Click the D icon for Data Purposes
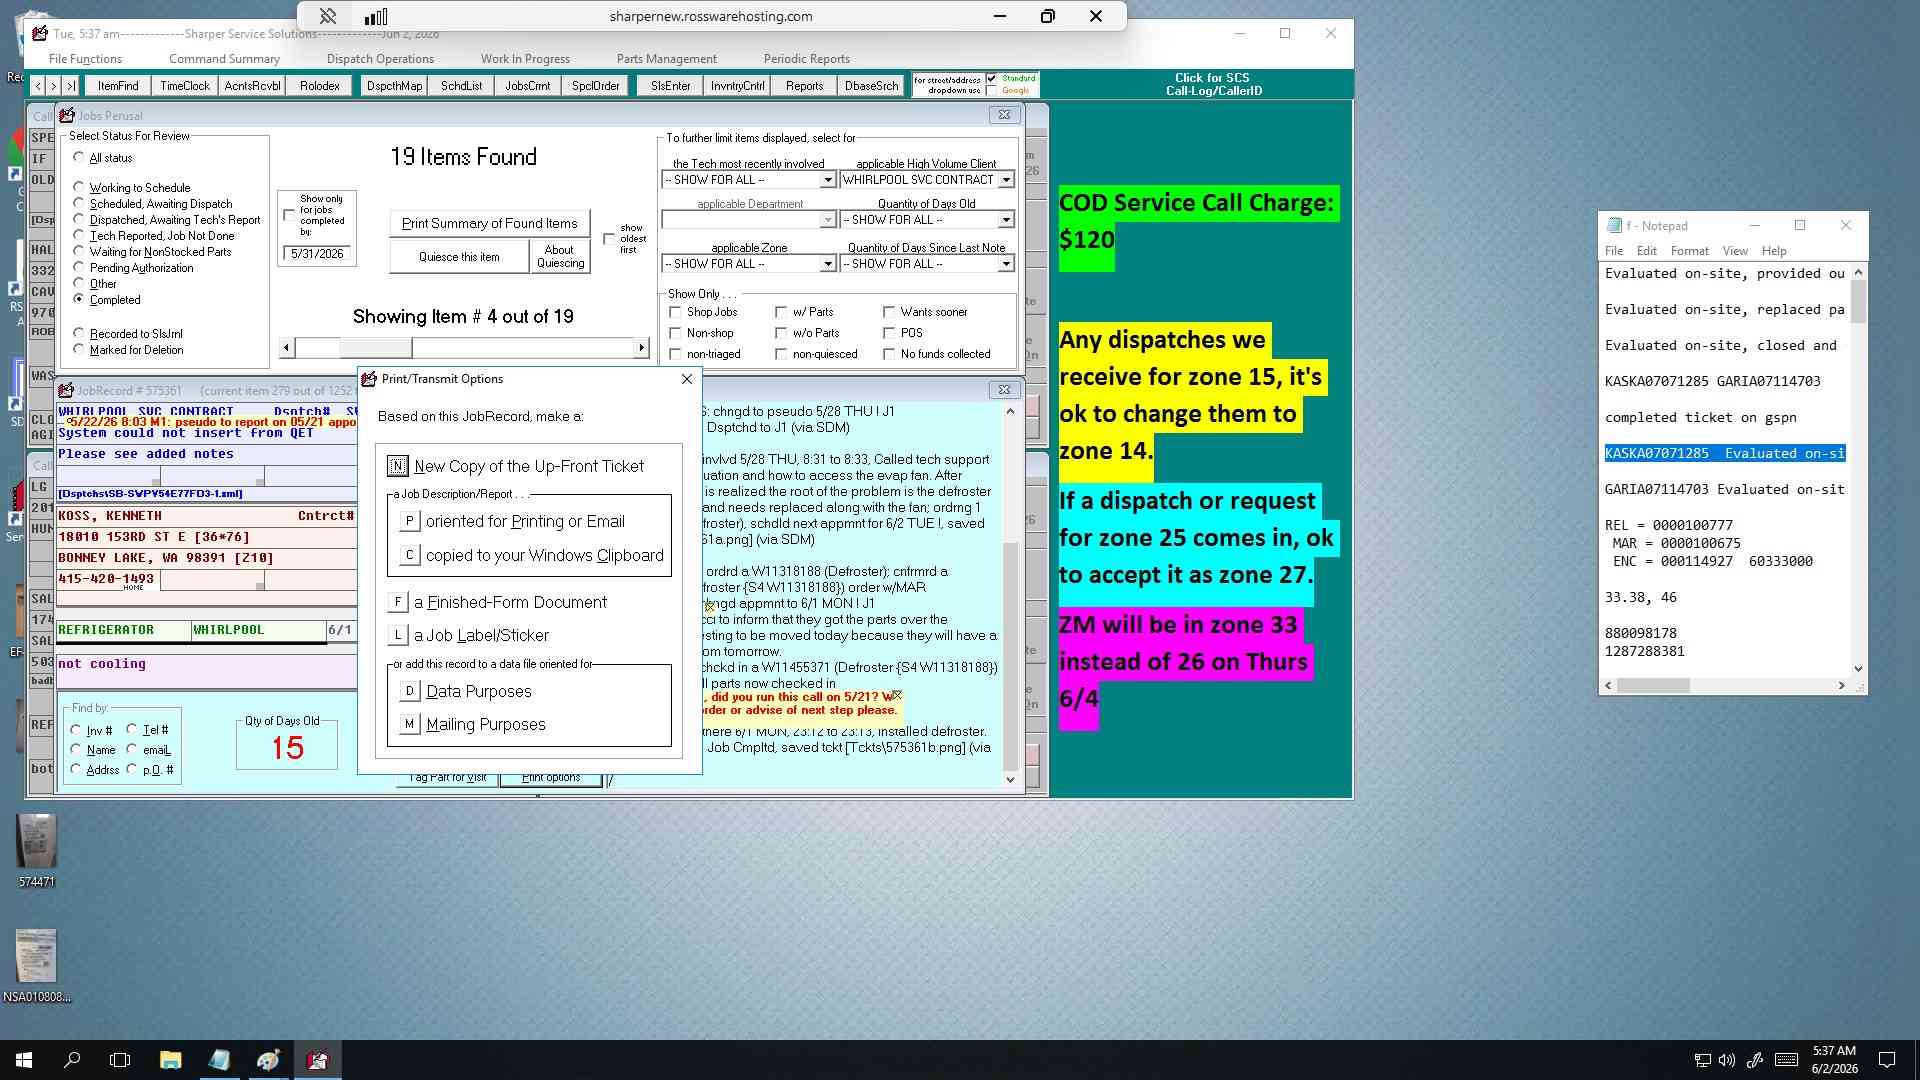Viewport: 1920px width, 1080px height. (x=409, y=691)
